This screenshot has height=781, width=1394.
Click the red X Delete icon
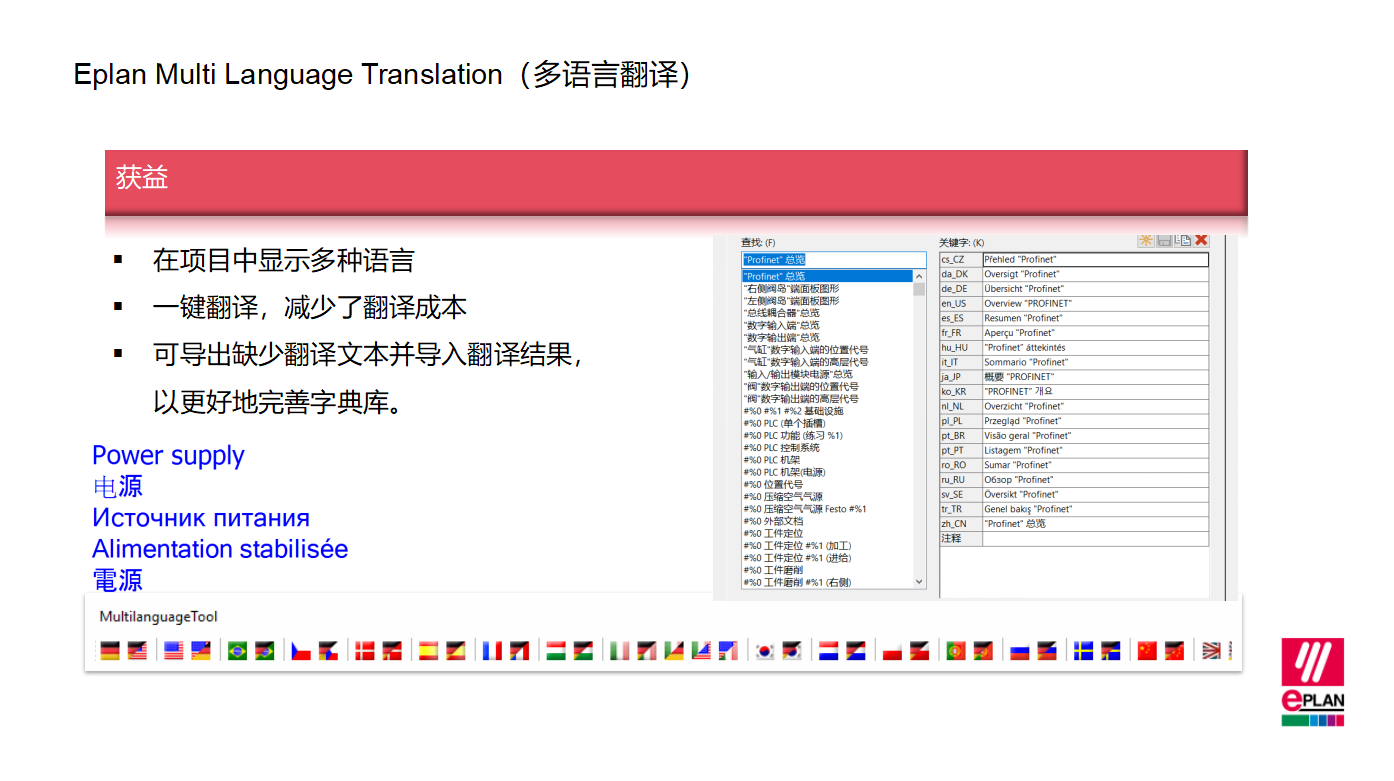[1201, 241]
